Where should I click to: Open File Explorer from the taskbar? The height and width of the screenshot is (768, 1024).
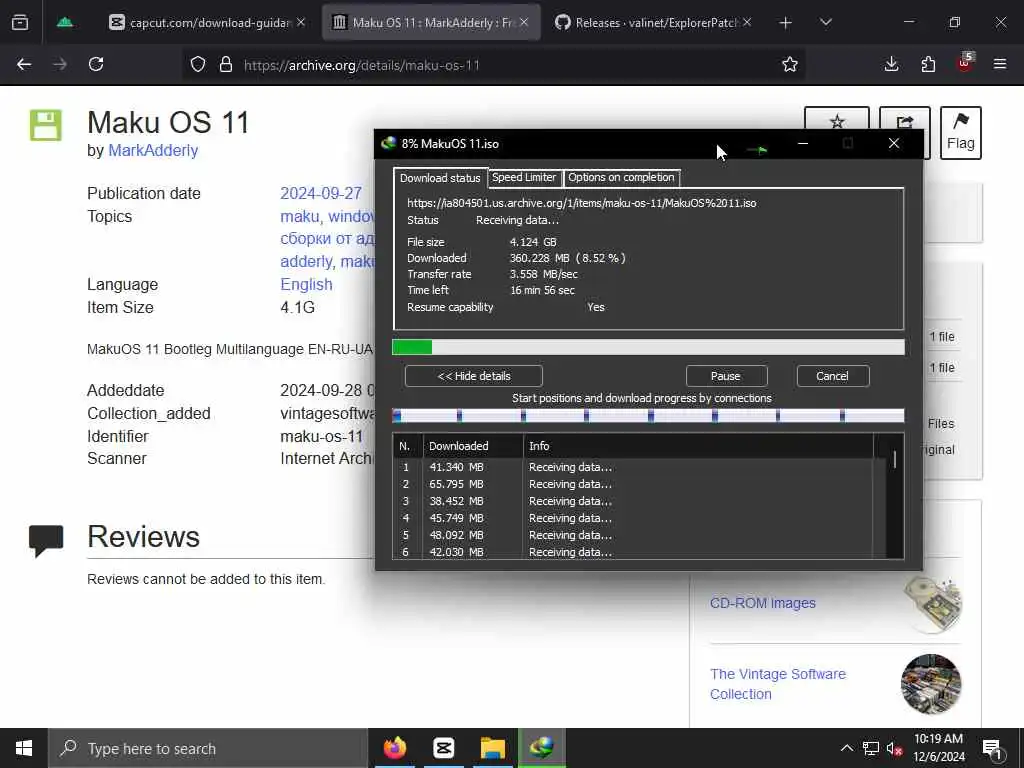493,748
